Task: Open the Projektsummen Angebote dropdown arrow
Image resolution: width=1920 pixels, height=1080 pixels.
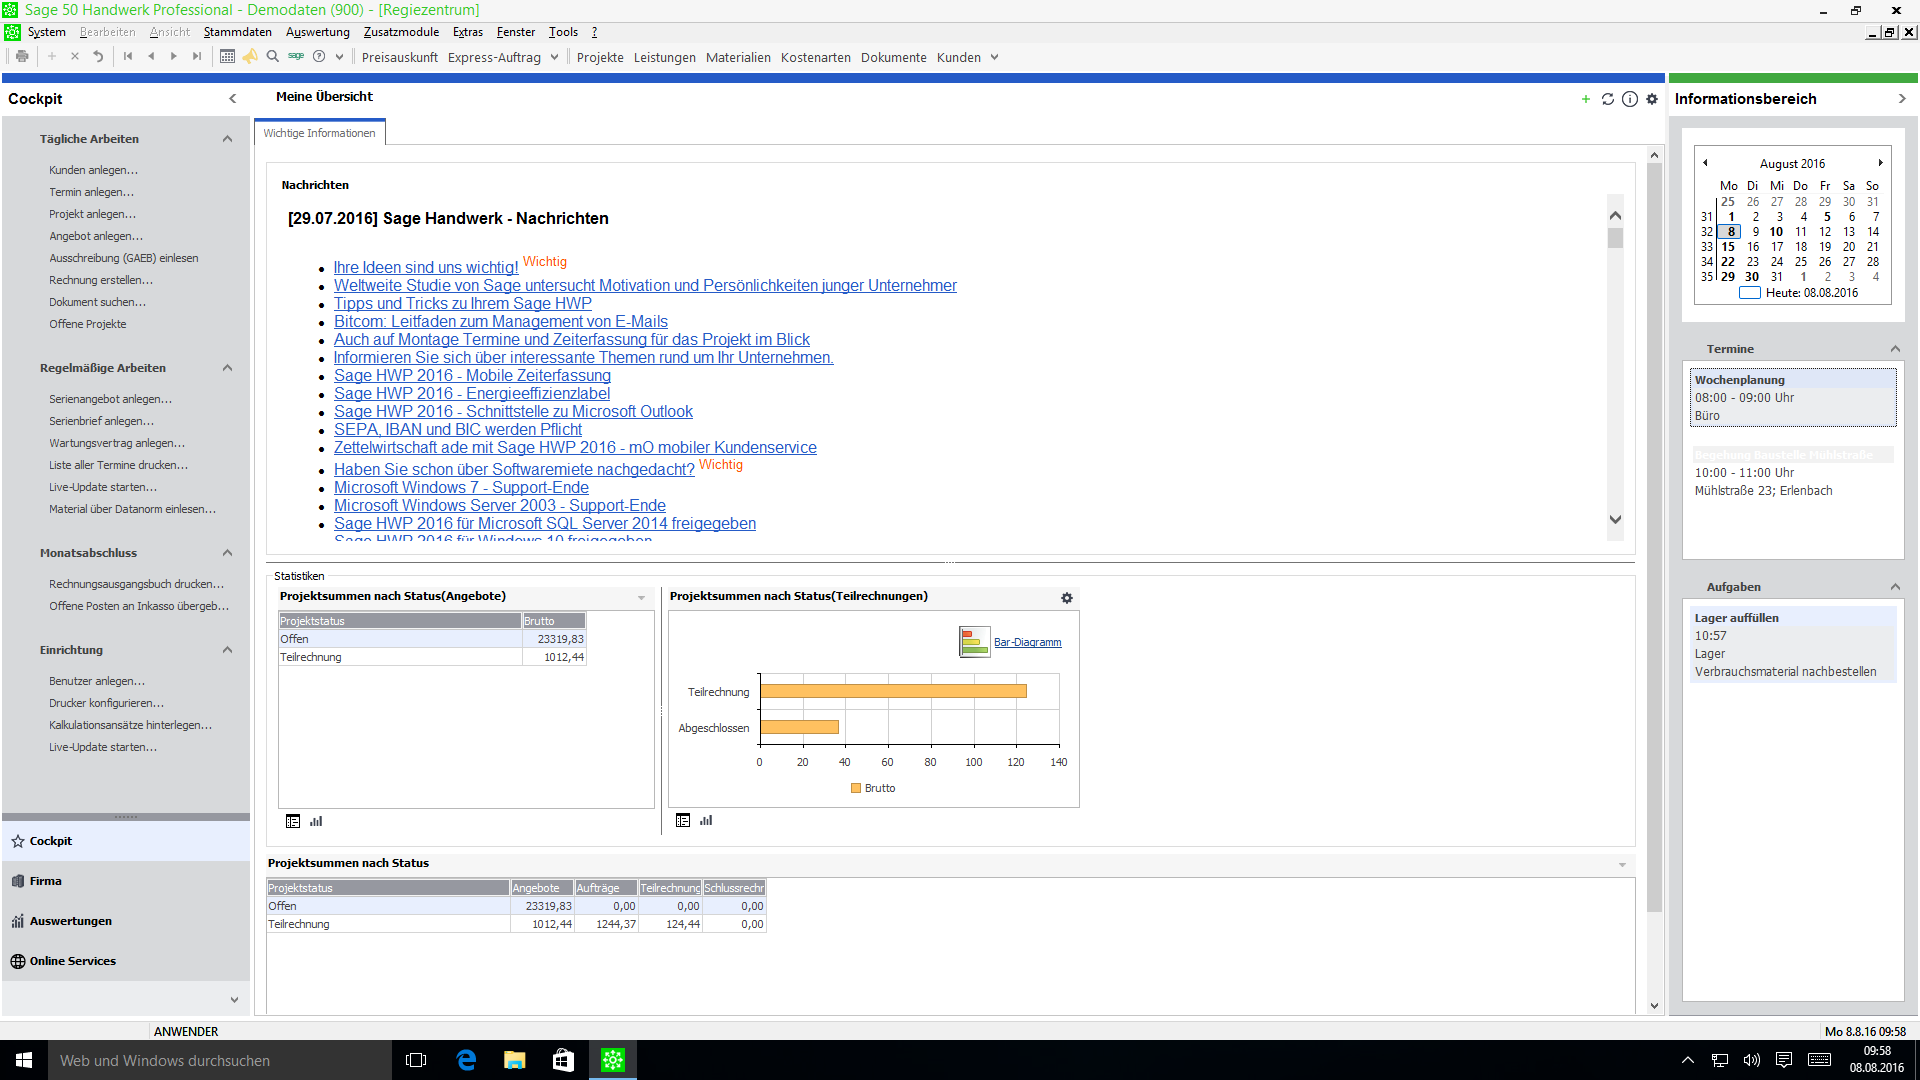Action: (641, 598)
